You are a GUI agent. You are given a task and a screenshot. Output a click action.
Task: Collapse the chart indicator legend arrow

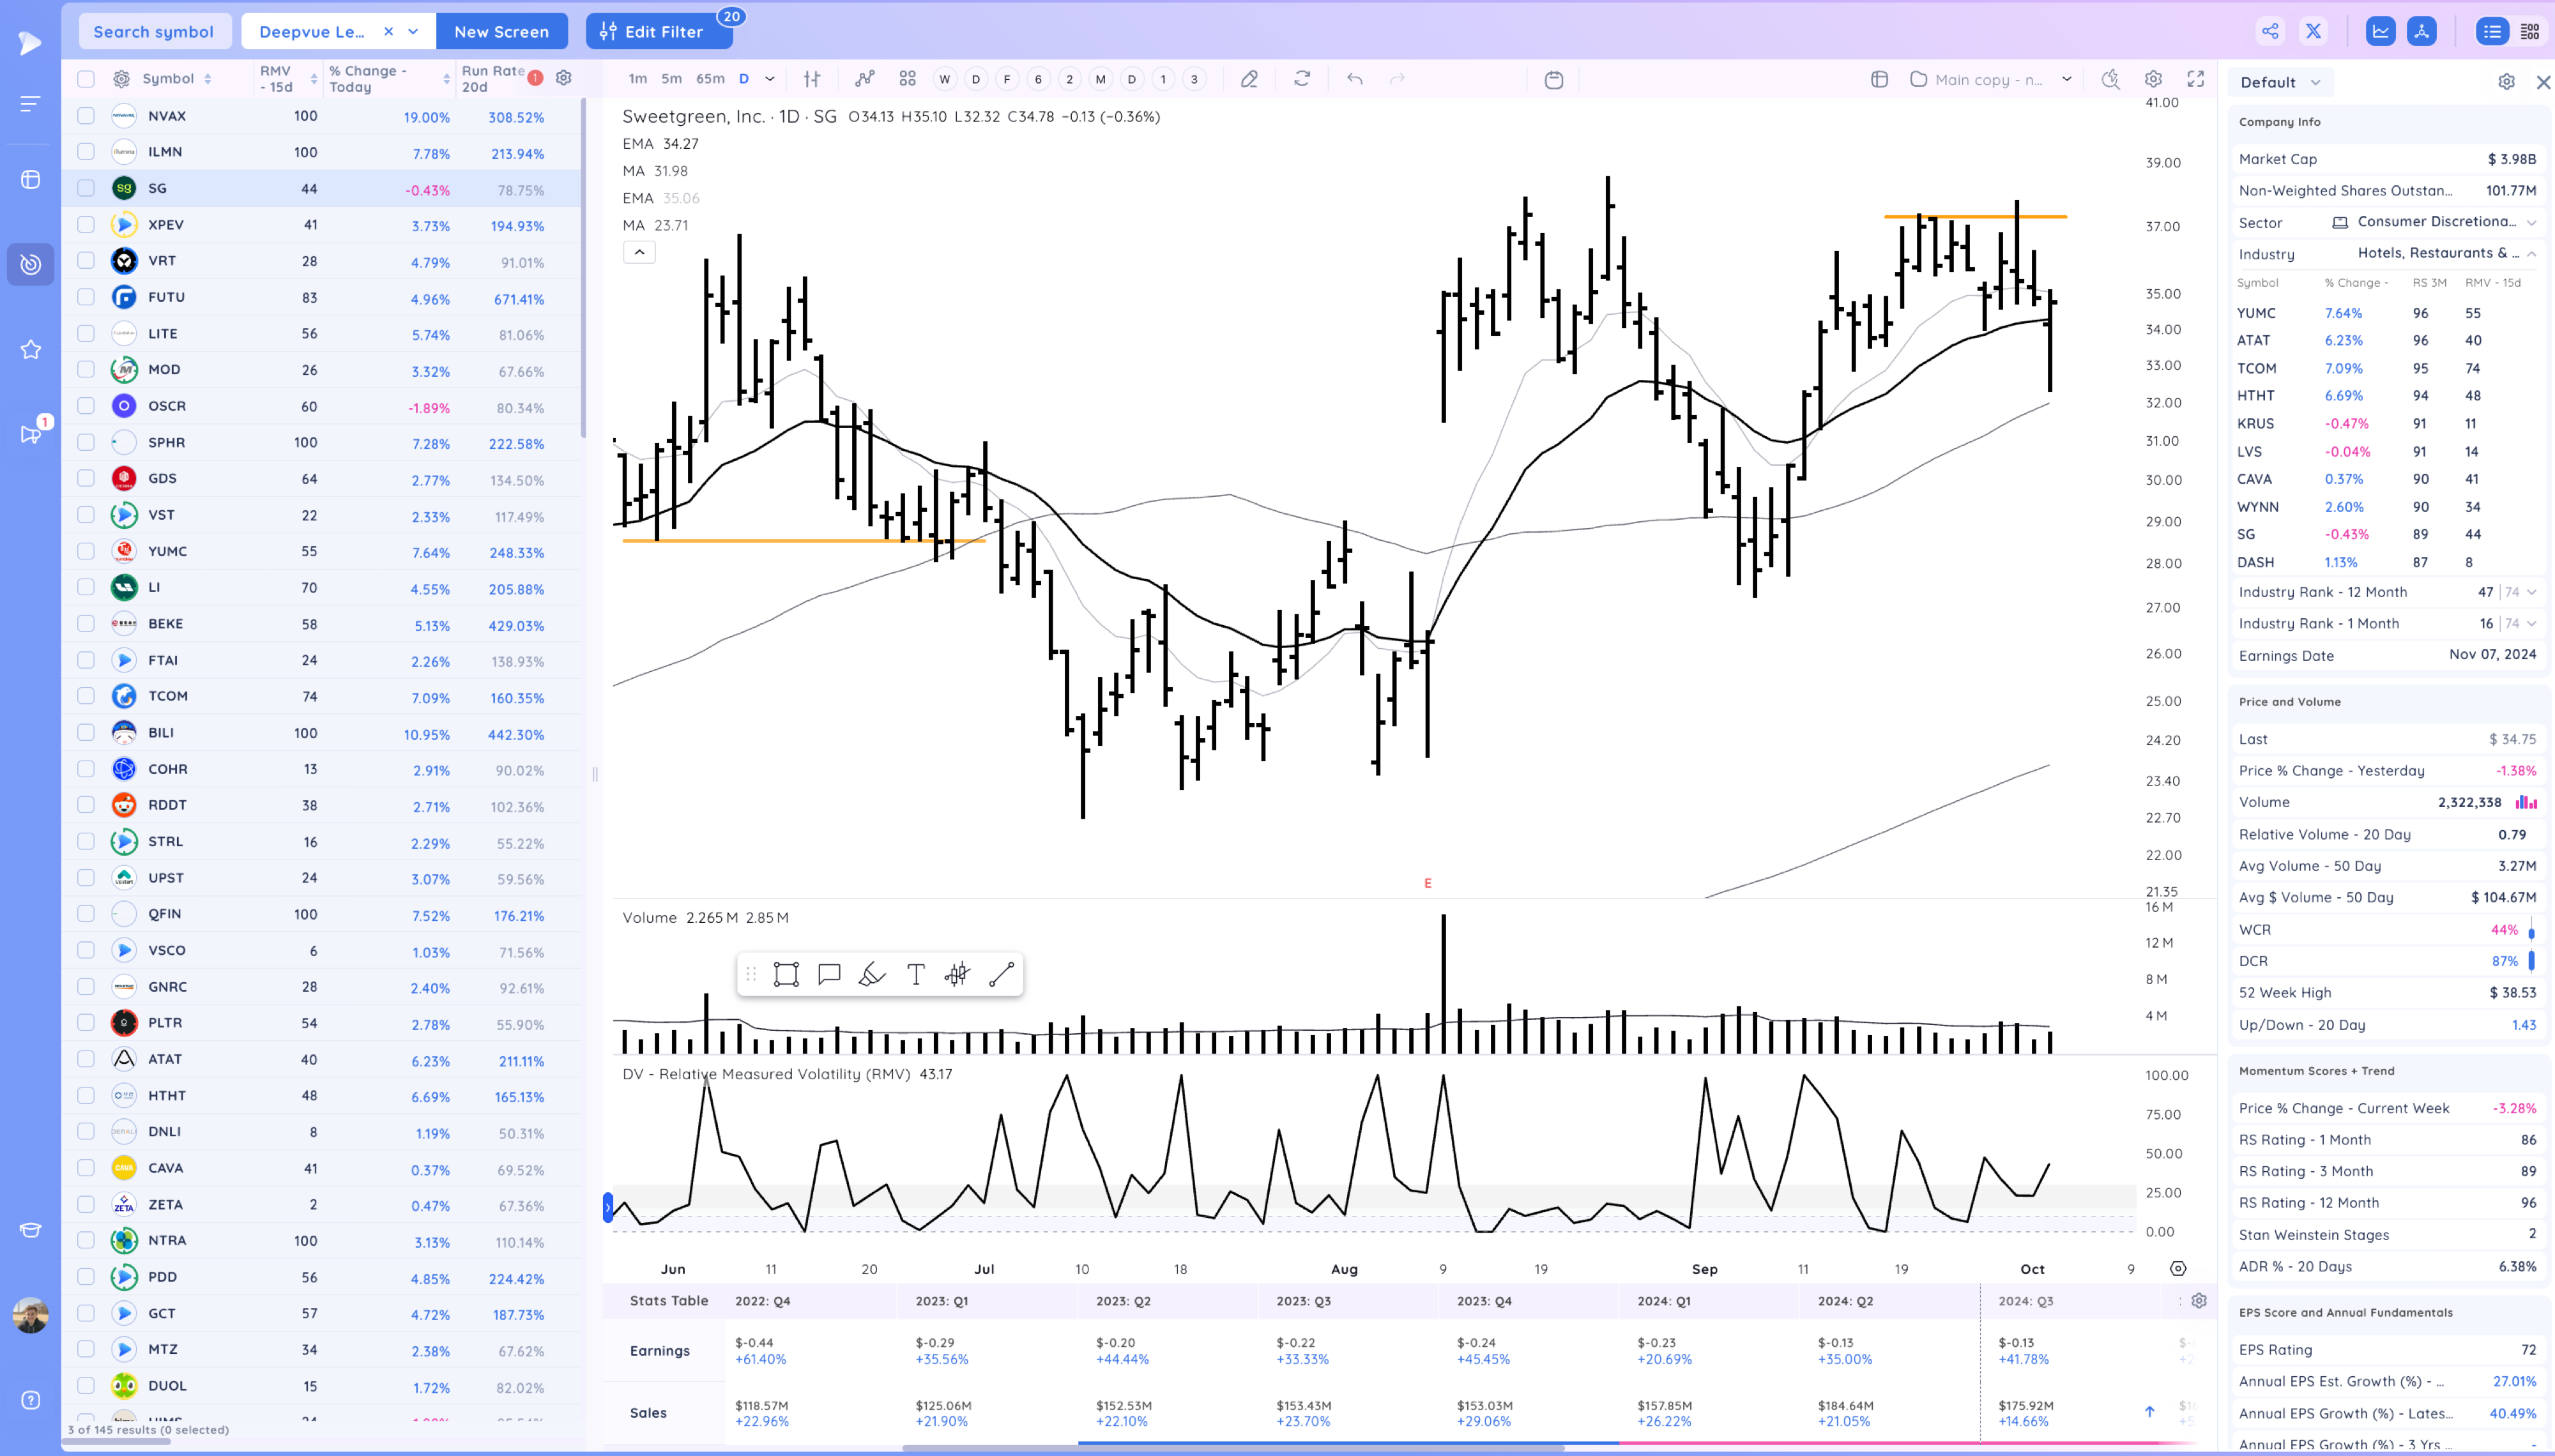click(639, 252)
